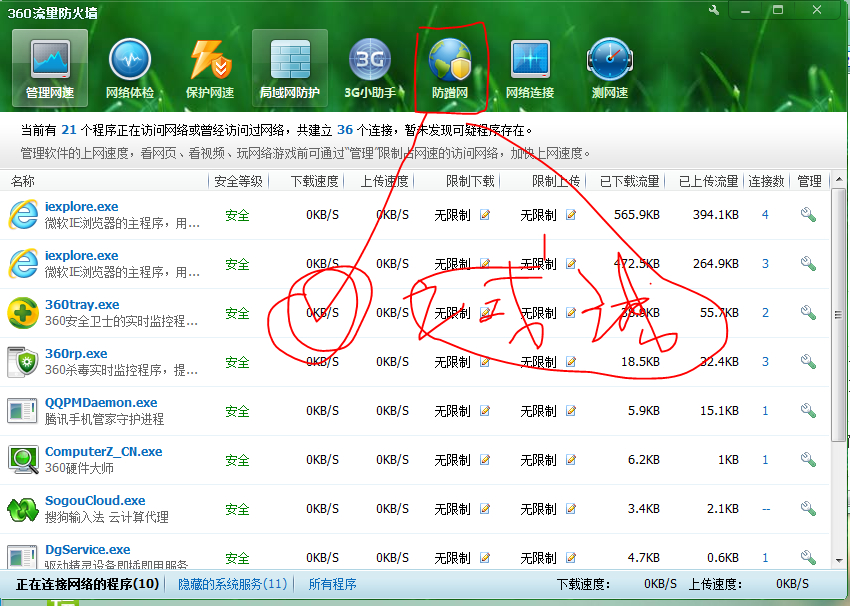850x606 pixels.
Task: Open the 3G小助手 icon
Action: point(370,68)
